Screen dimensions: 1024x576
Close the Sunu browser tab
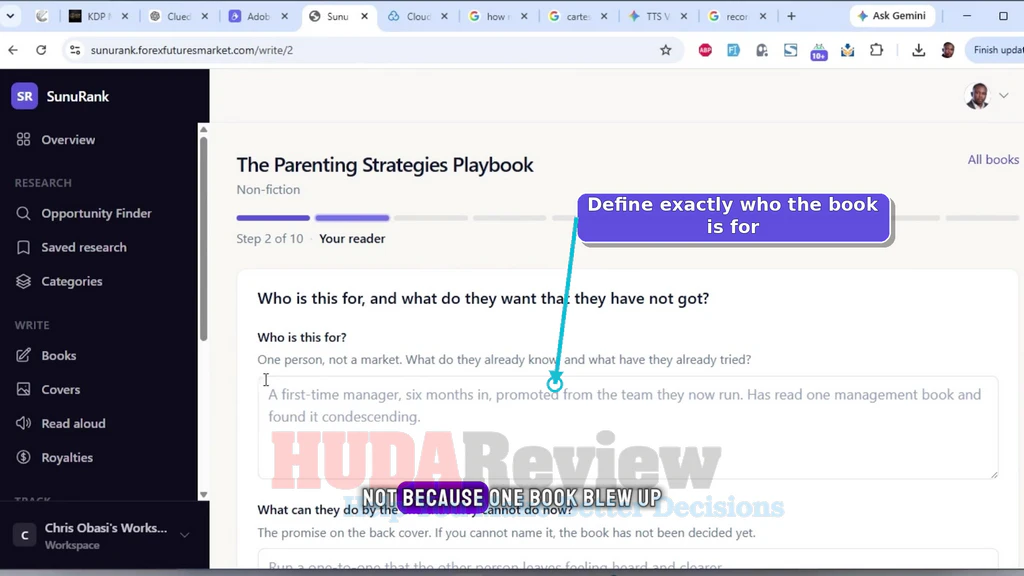(364, 16)
